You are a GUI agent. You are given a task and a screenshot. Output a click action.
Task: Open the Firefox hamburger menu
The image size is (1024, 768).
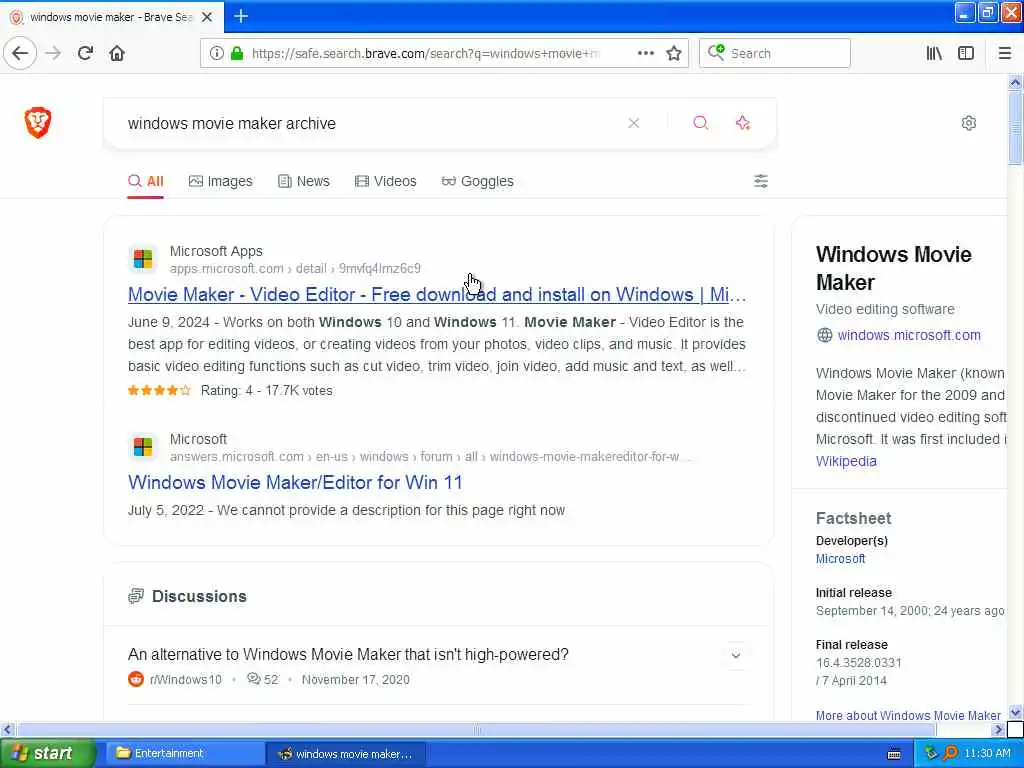[1005, 54]
